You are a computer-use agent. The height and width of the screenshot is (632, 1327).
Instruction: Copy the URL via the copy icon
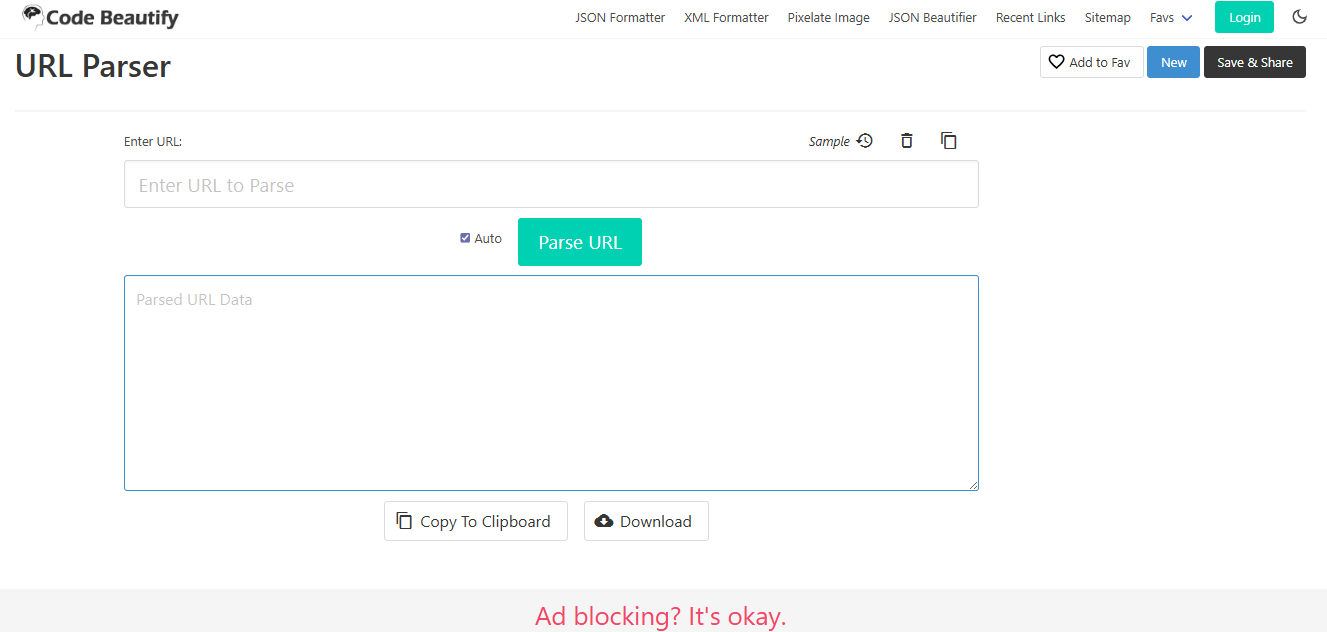[x=948, y=141]
